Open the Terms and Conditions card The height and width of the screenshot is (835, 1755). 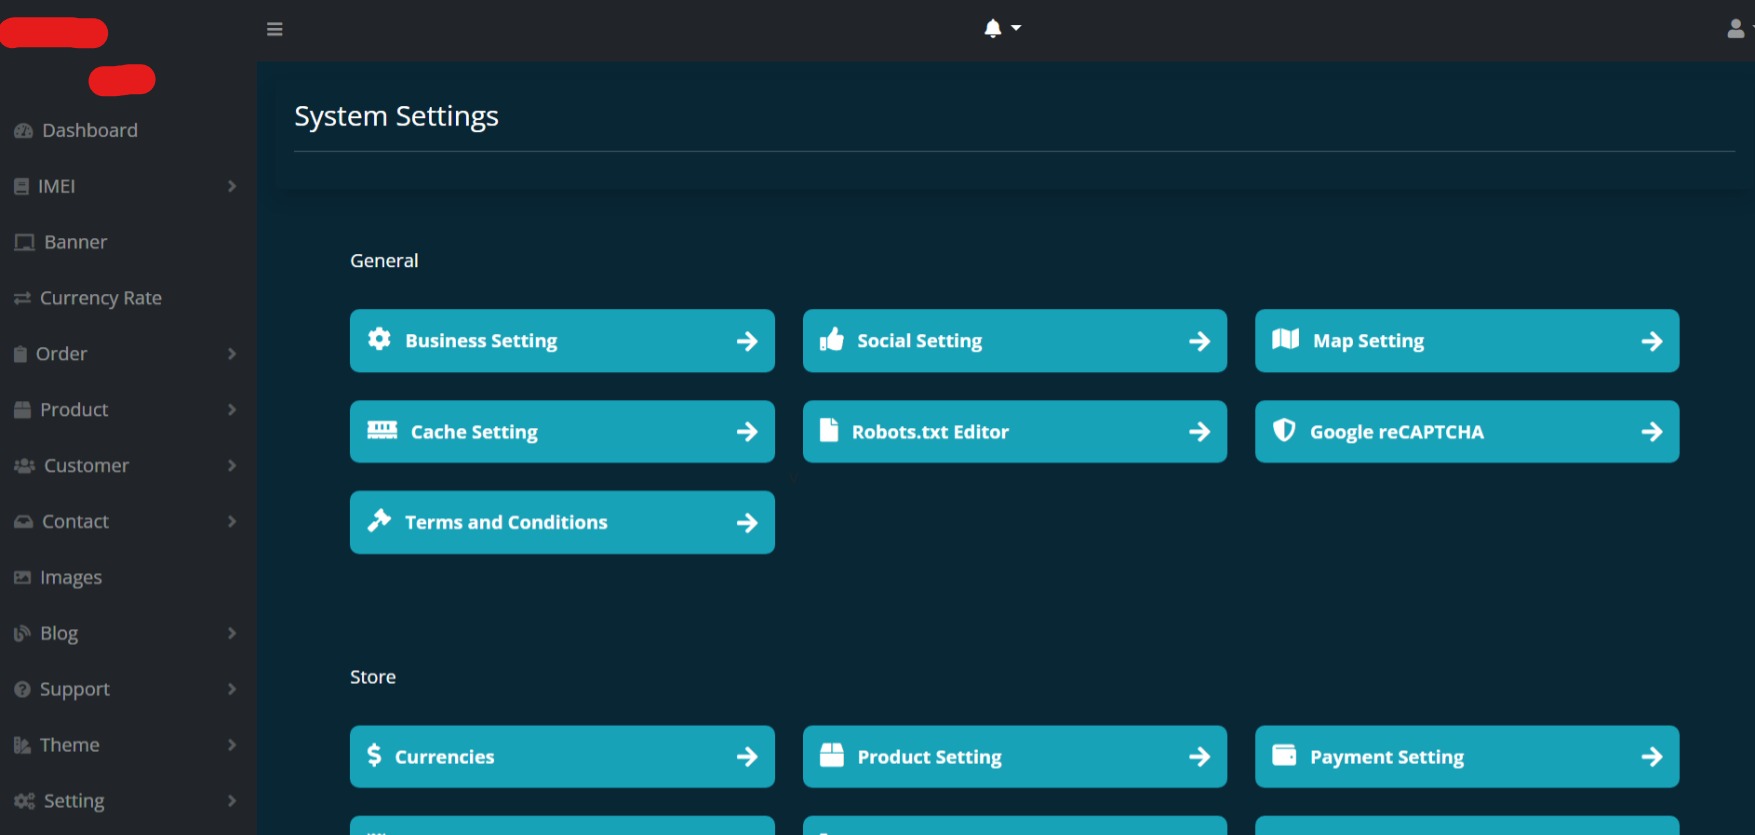click(562, 522)
